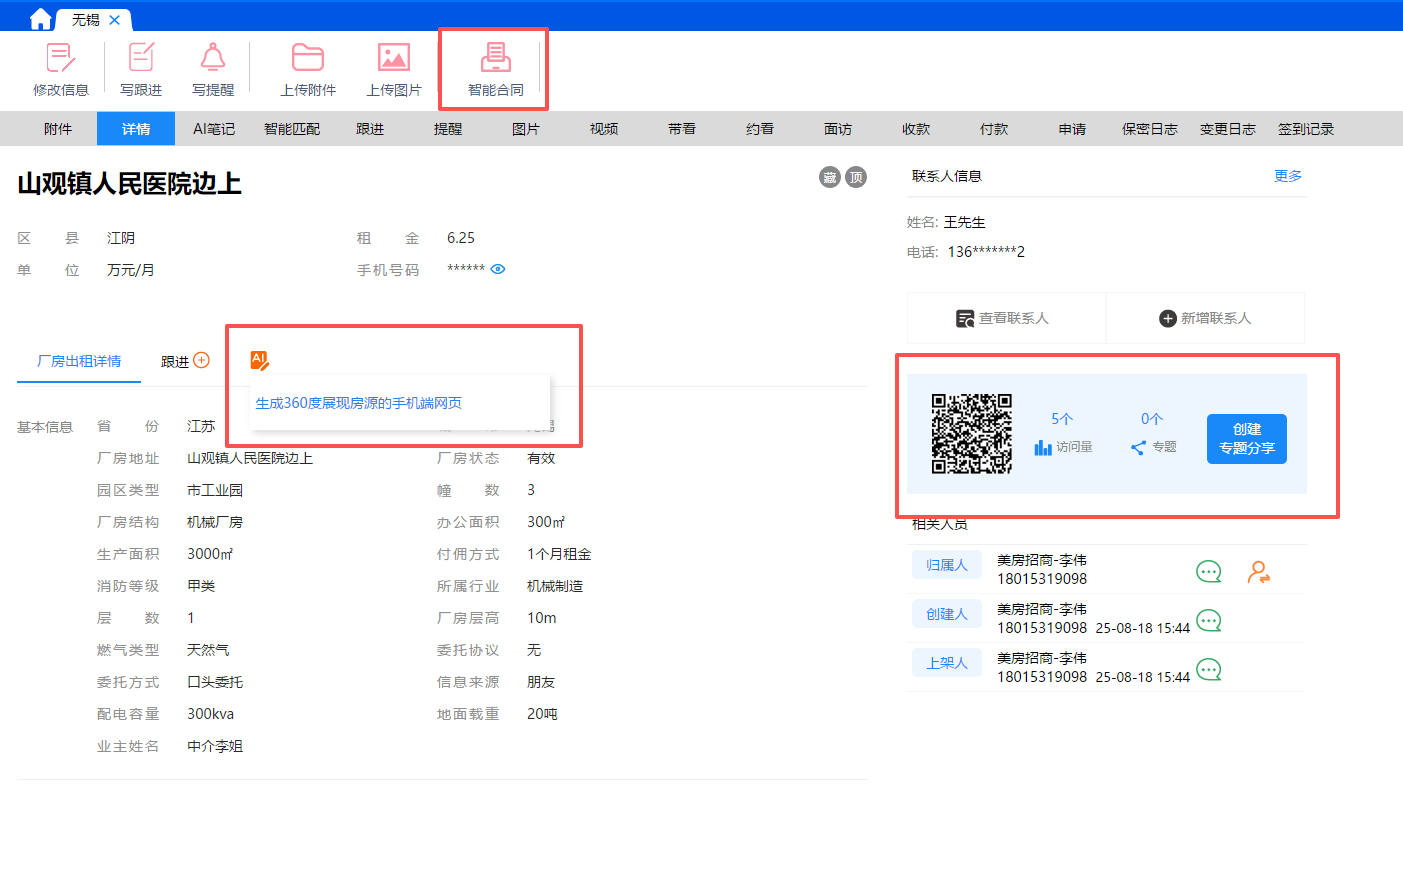The height and width of the screenshot is (872, 1403).
Task: Toggle the 顶 pin-to-top badge
Action: [856, 177]
